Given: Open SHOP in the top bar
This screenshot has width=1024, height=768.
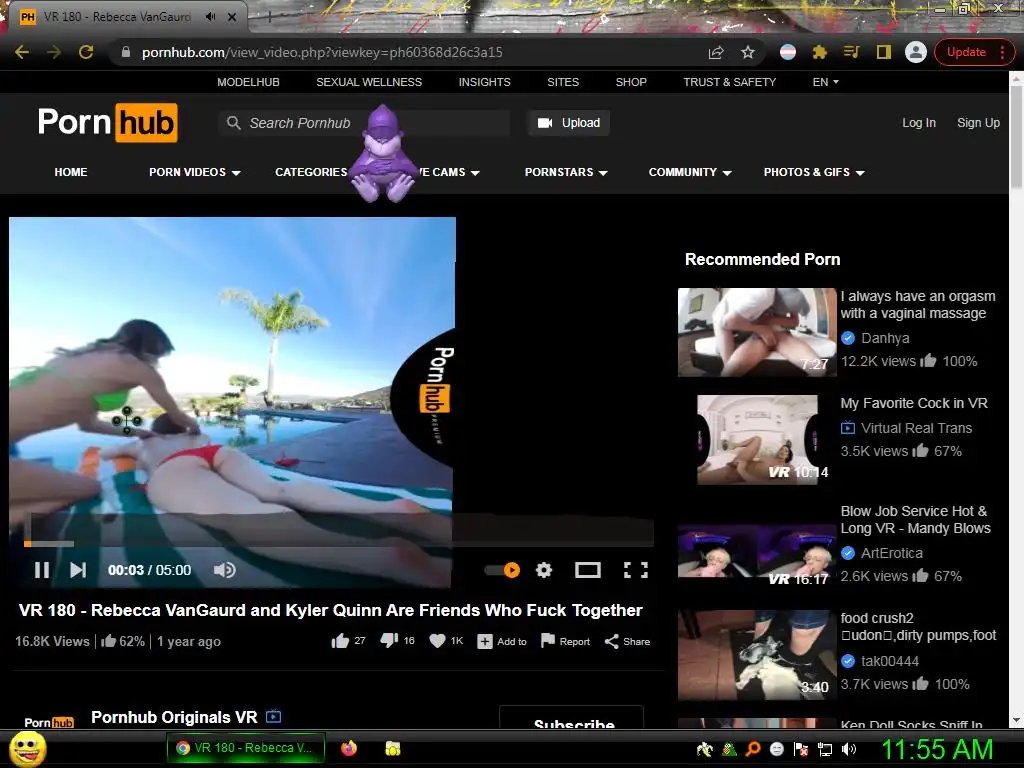Looking at the screenshot, I should pos(631,82).
